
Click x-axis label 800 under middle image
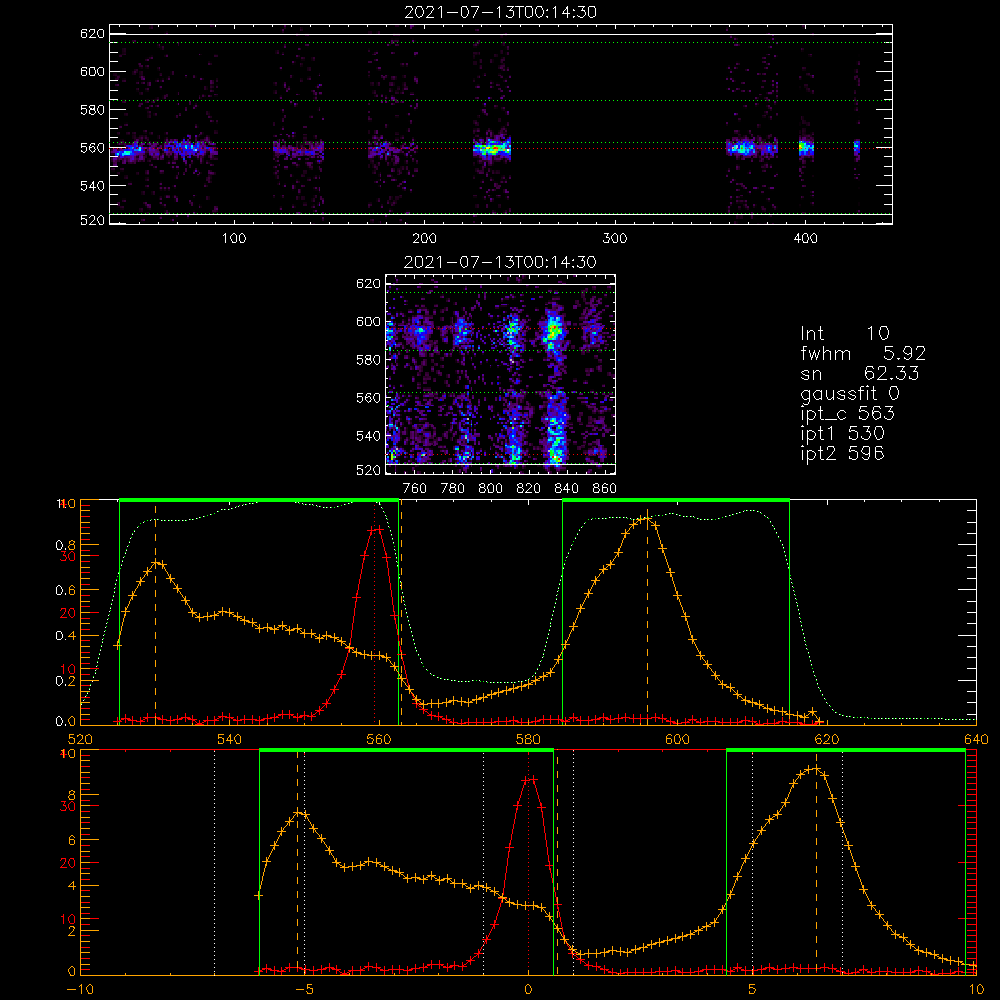click(x=490, y=488)
